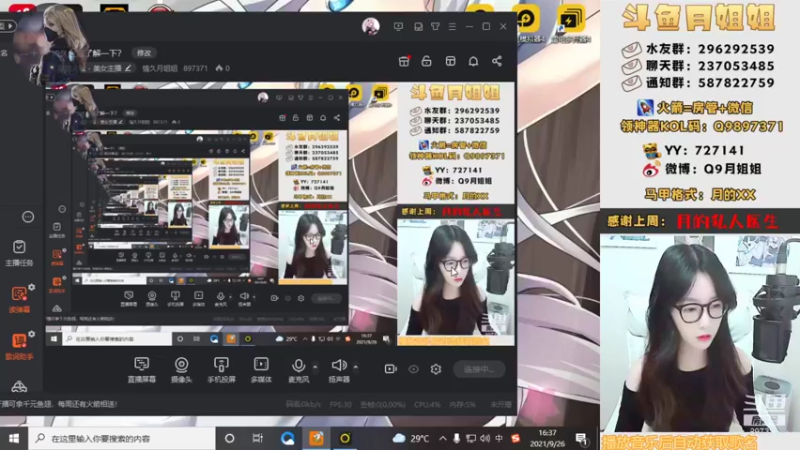Screen dimensions: 800x450
Task: Open the 直播屏幕 screen capture source
Action: [141, 370]
